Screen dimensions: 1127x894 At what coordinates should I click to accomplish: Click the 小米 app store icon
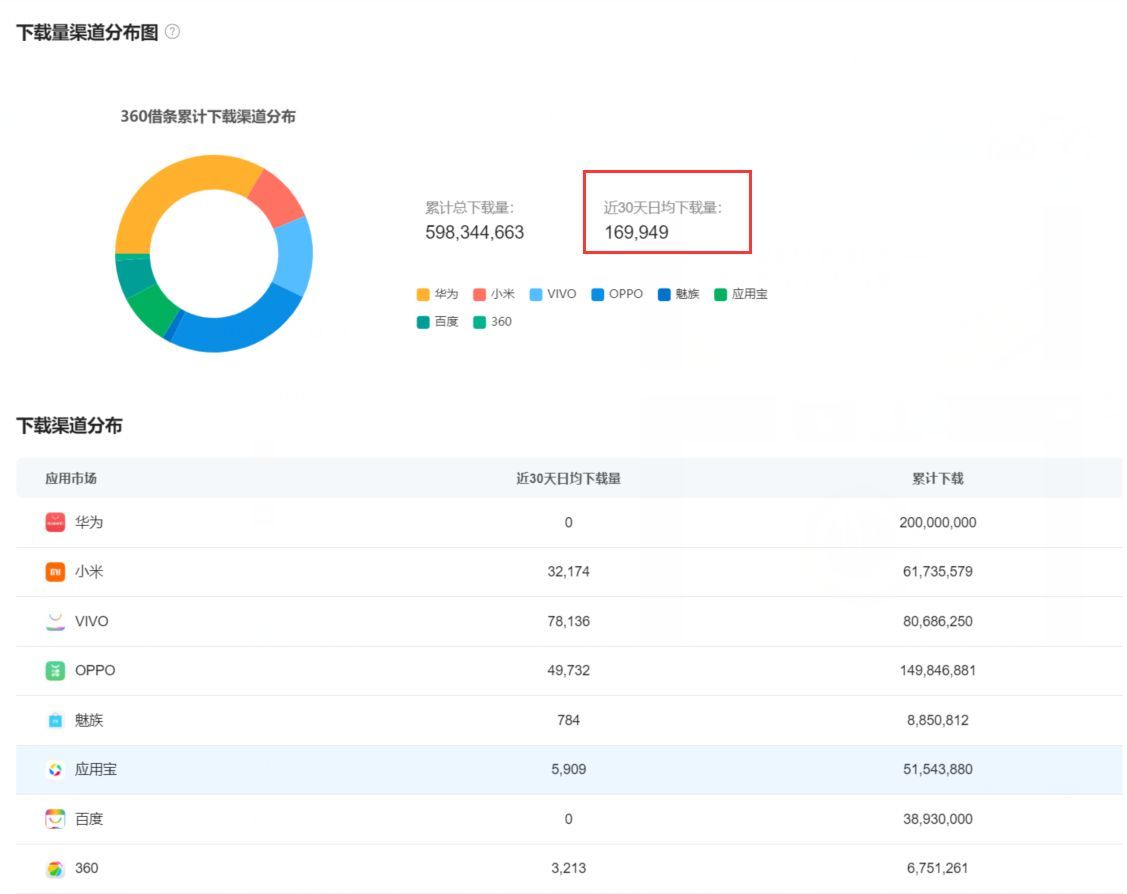coord(55,572)
